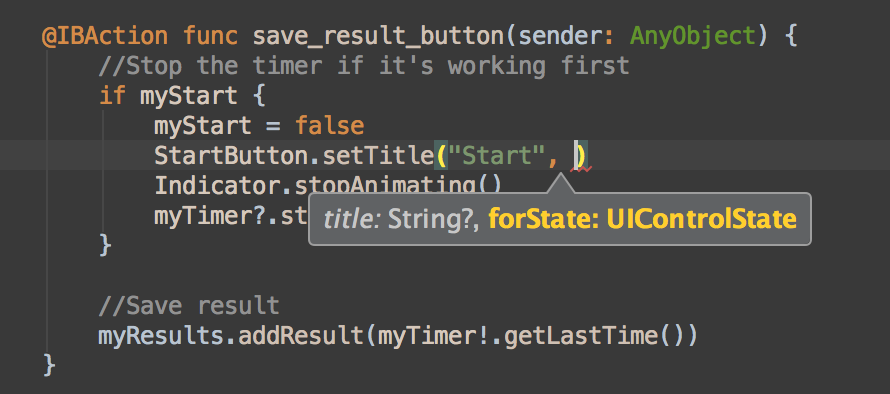
Task: Click the myStart condition in the if statement
Action: point(188,96)
